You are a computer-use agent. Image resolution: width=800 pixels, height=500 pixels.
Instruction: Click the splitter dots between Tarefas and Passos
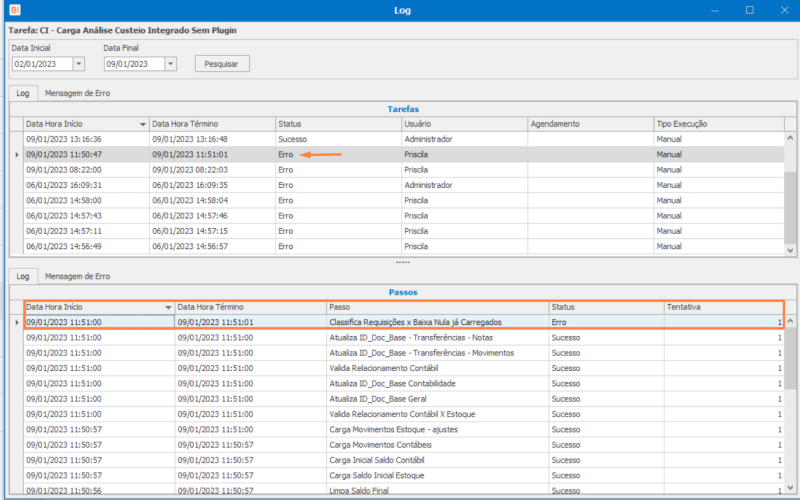[401, 262]
